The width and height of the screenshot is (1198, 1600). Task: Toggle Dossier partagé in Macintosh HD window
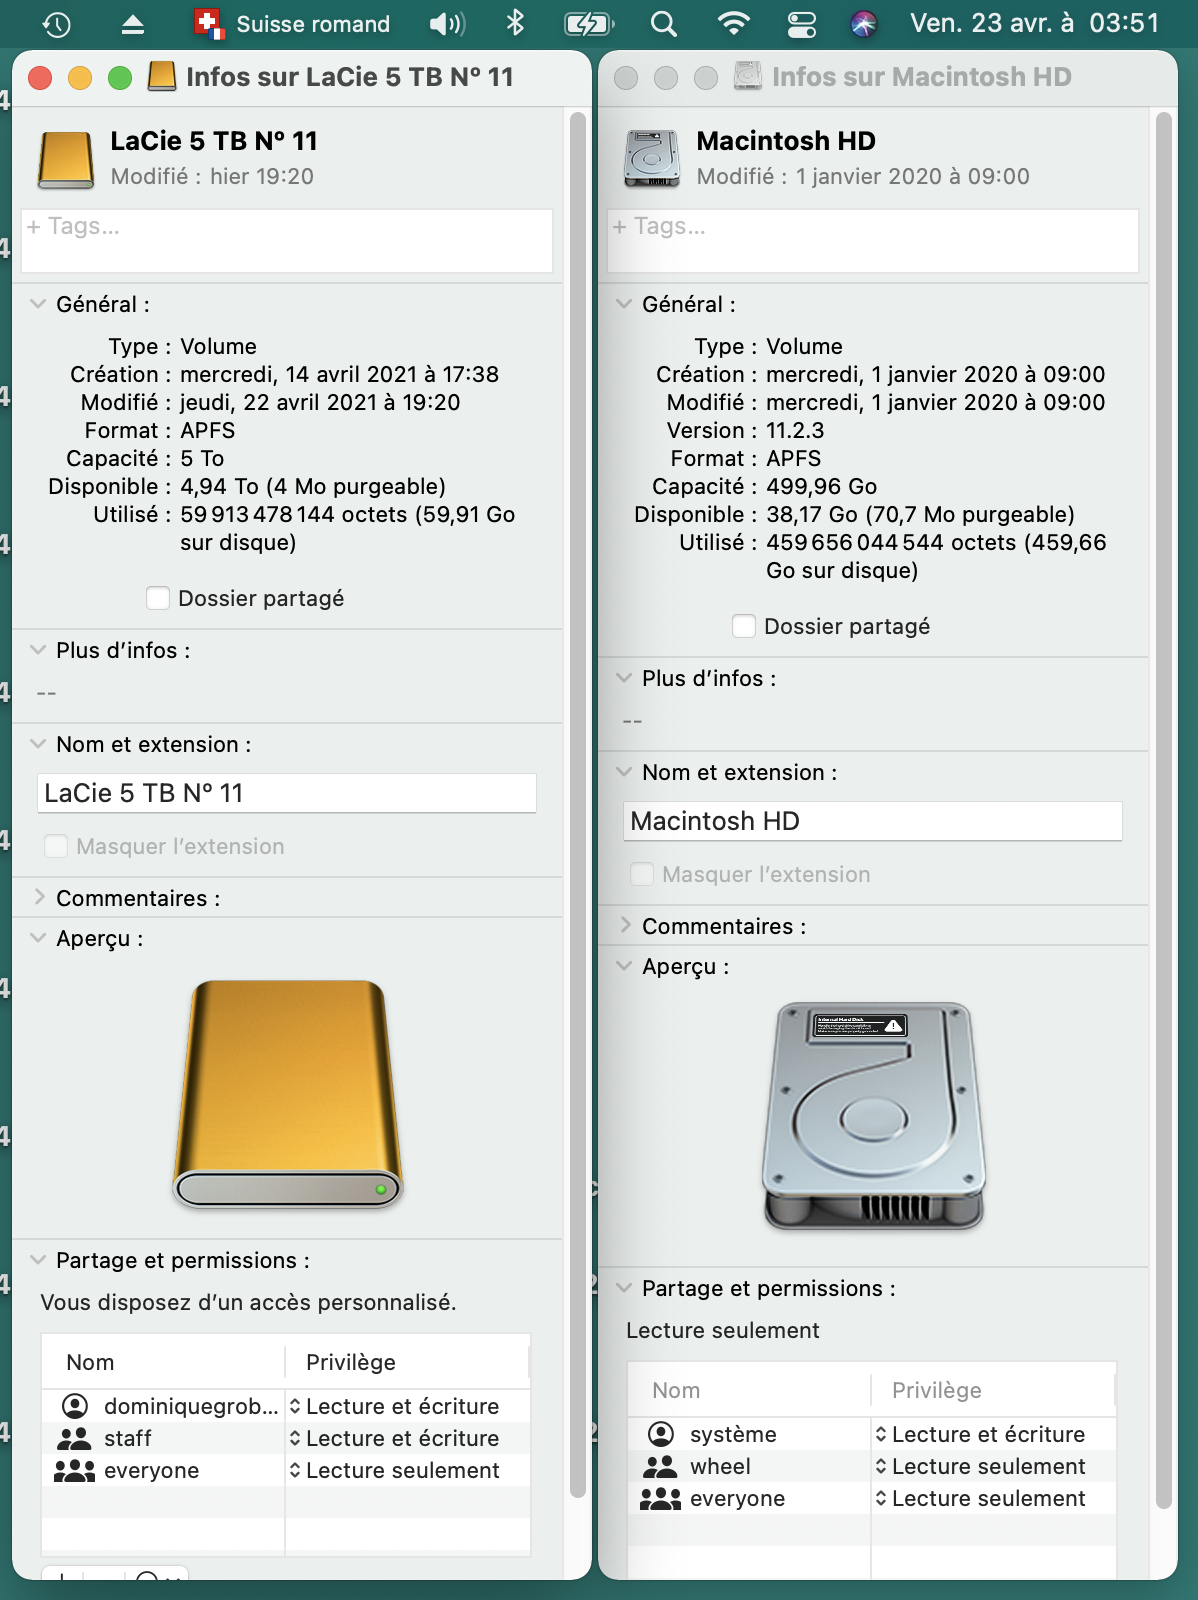[x=744, y=626]
